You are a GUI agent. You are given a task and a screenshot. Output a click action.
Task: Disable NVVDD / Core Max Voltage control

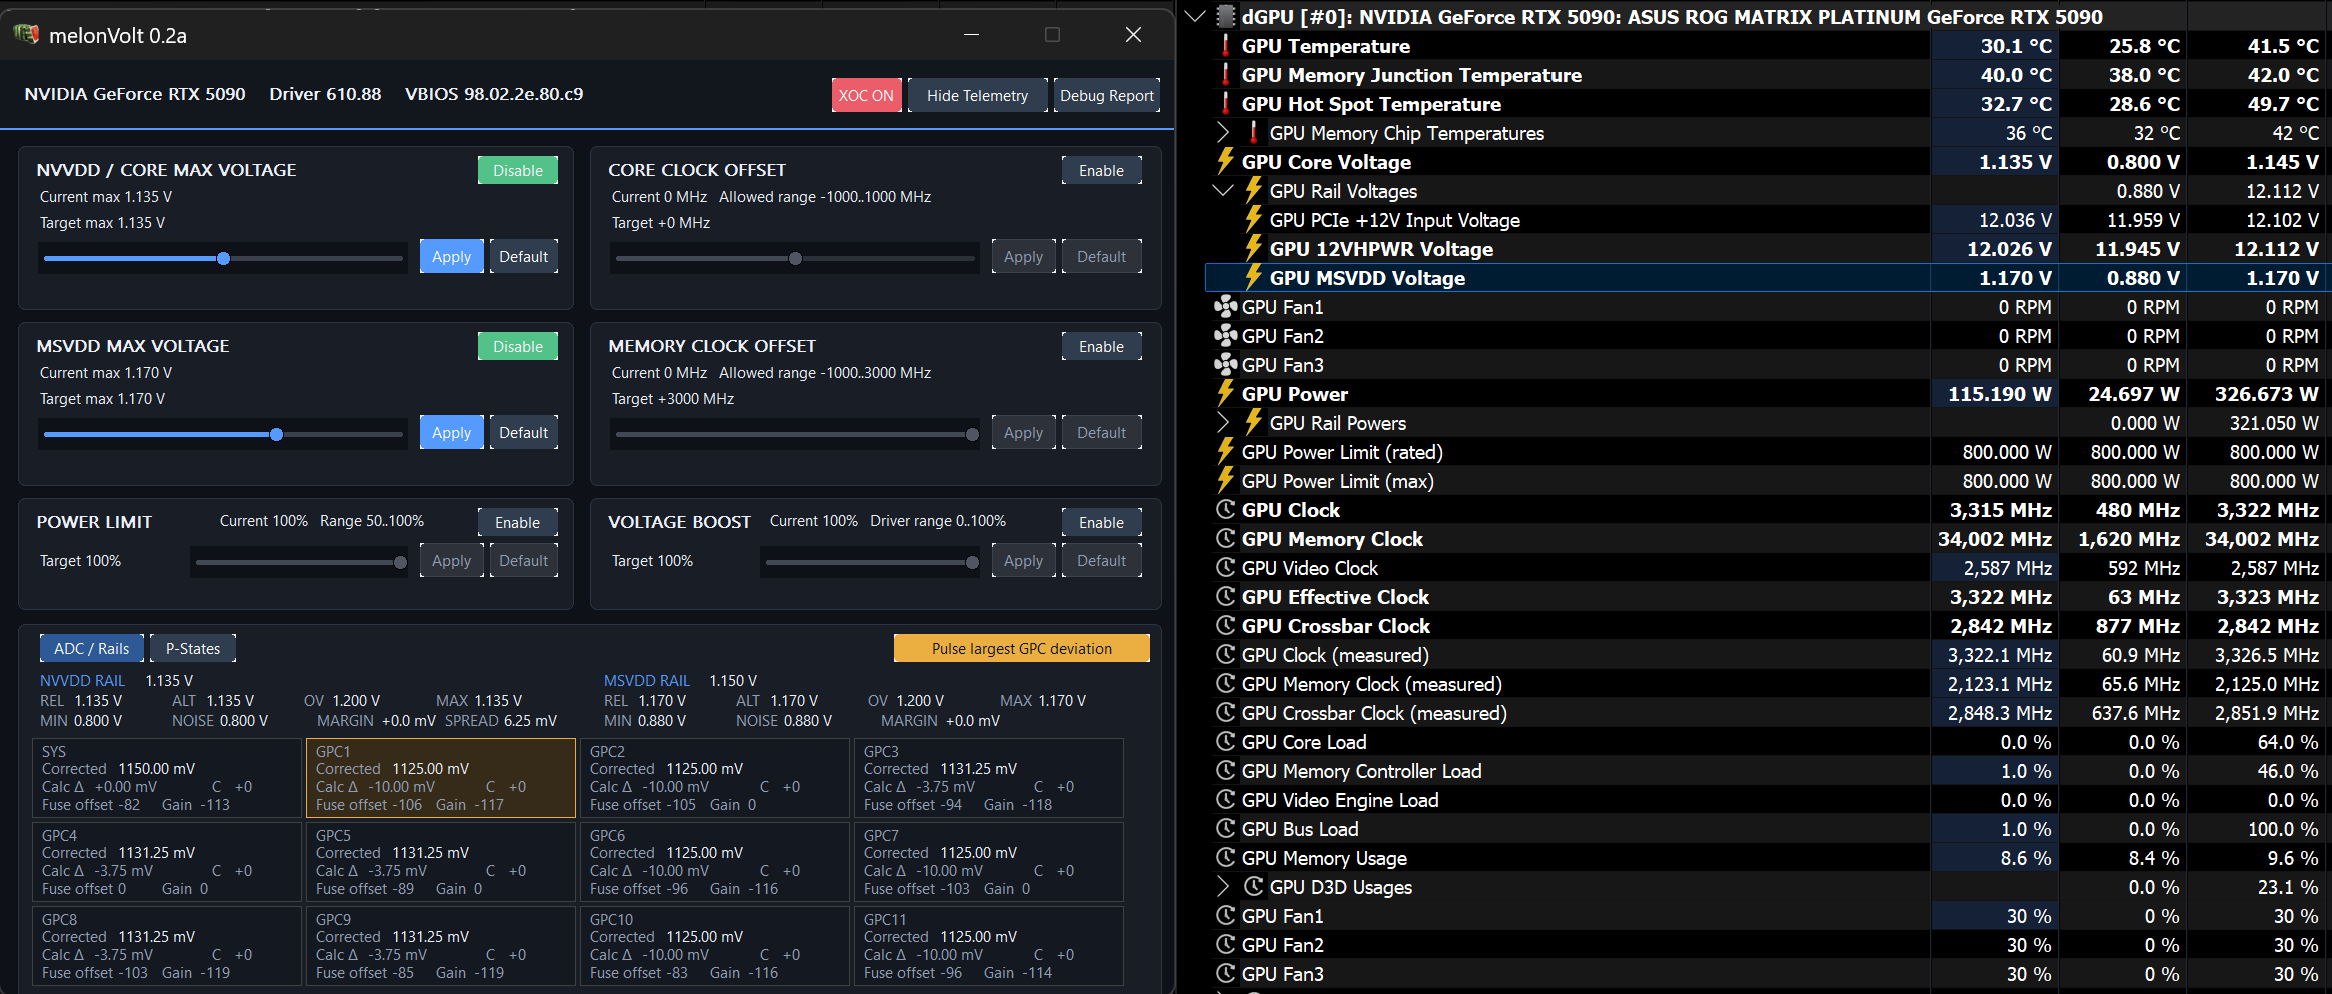click(x=518, y=171)
